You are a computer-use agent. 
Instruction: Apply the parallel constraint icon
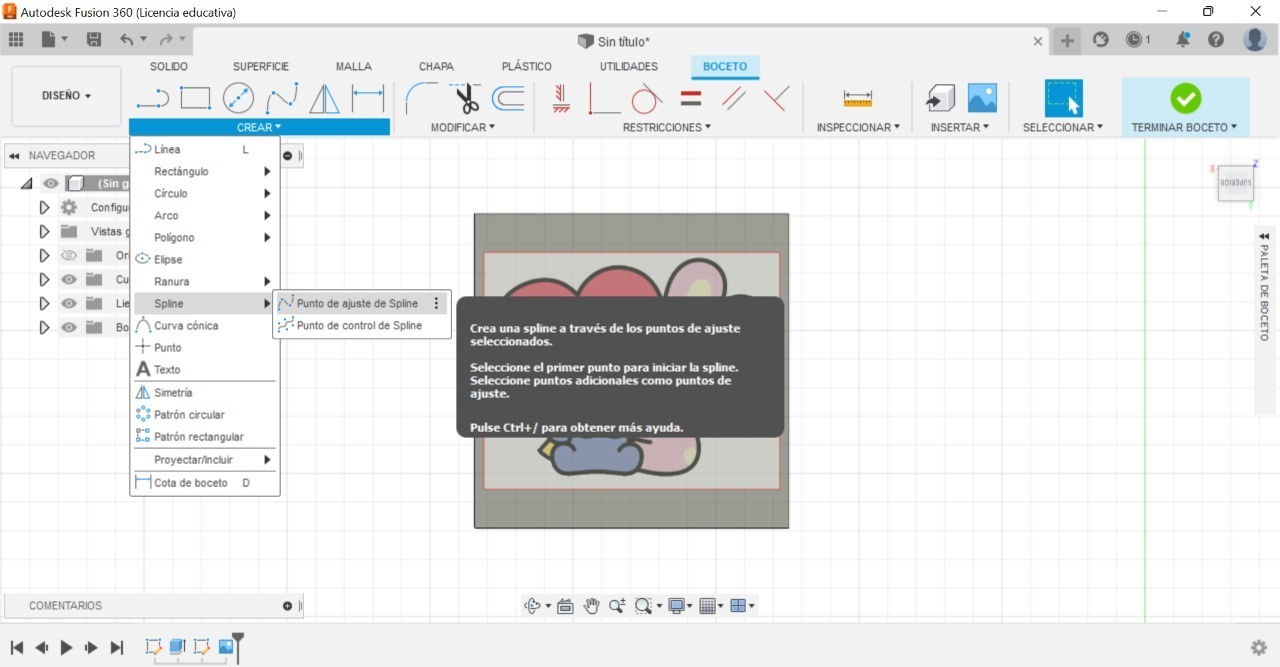pyautogui.click(x=734, y=98)
